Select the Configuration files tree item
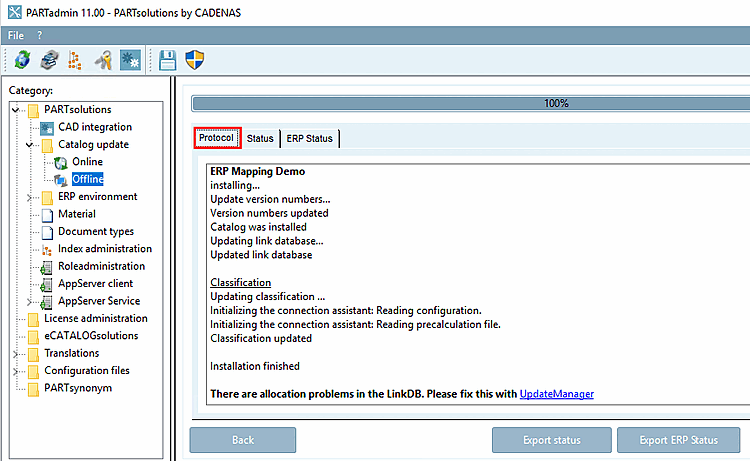This screenshot has height=461, width=750. (87, 371)
